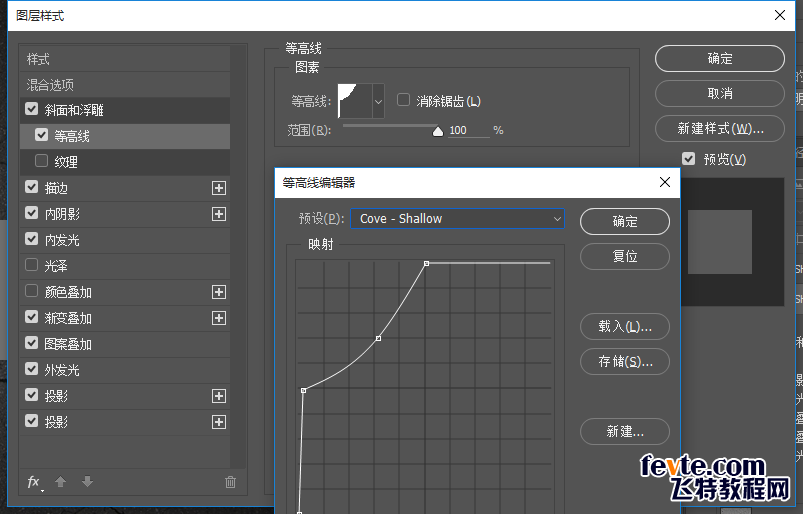803x514 pixels.
Task: Delete effect using trash icon
Action: tap(230, 482)
